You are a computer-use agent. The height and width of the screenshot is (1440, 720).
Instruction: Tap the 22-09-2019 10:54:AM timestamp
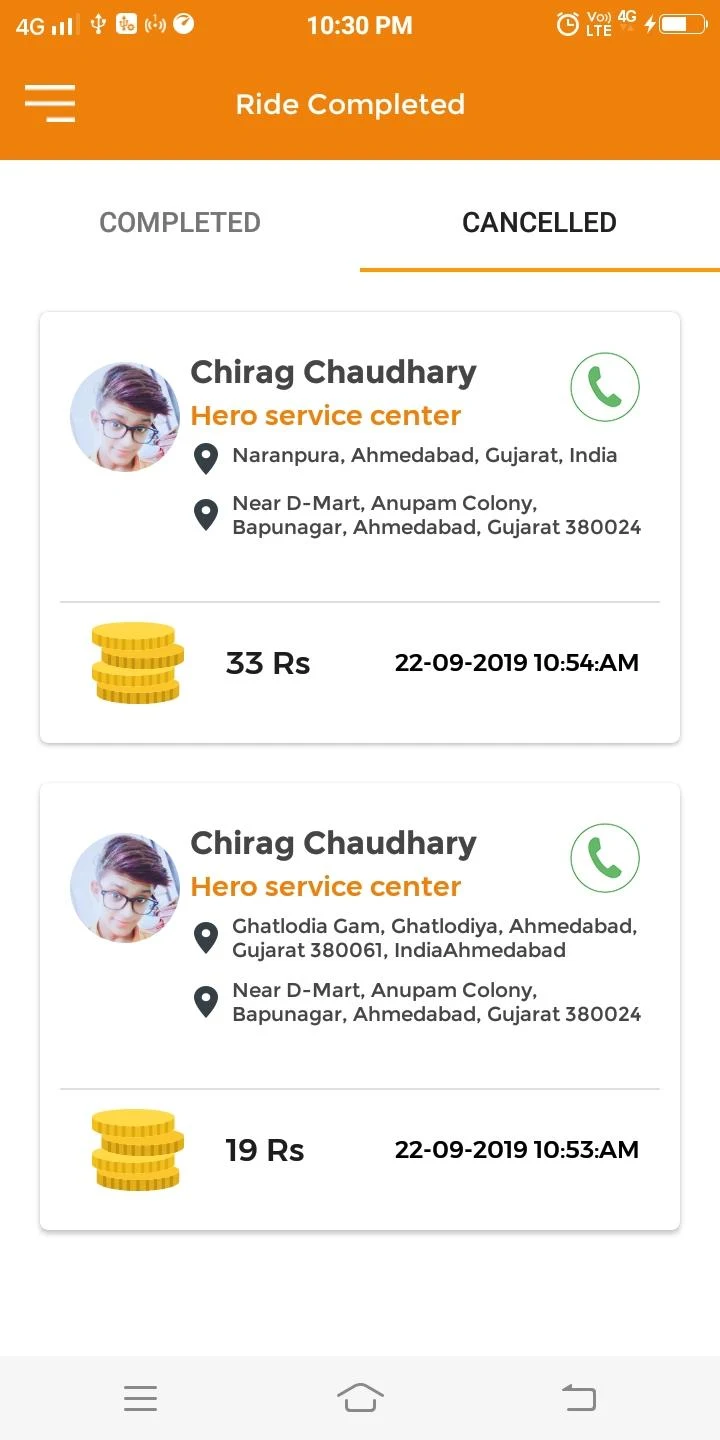[x=516, y=662]
